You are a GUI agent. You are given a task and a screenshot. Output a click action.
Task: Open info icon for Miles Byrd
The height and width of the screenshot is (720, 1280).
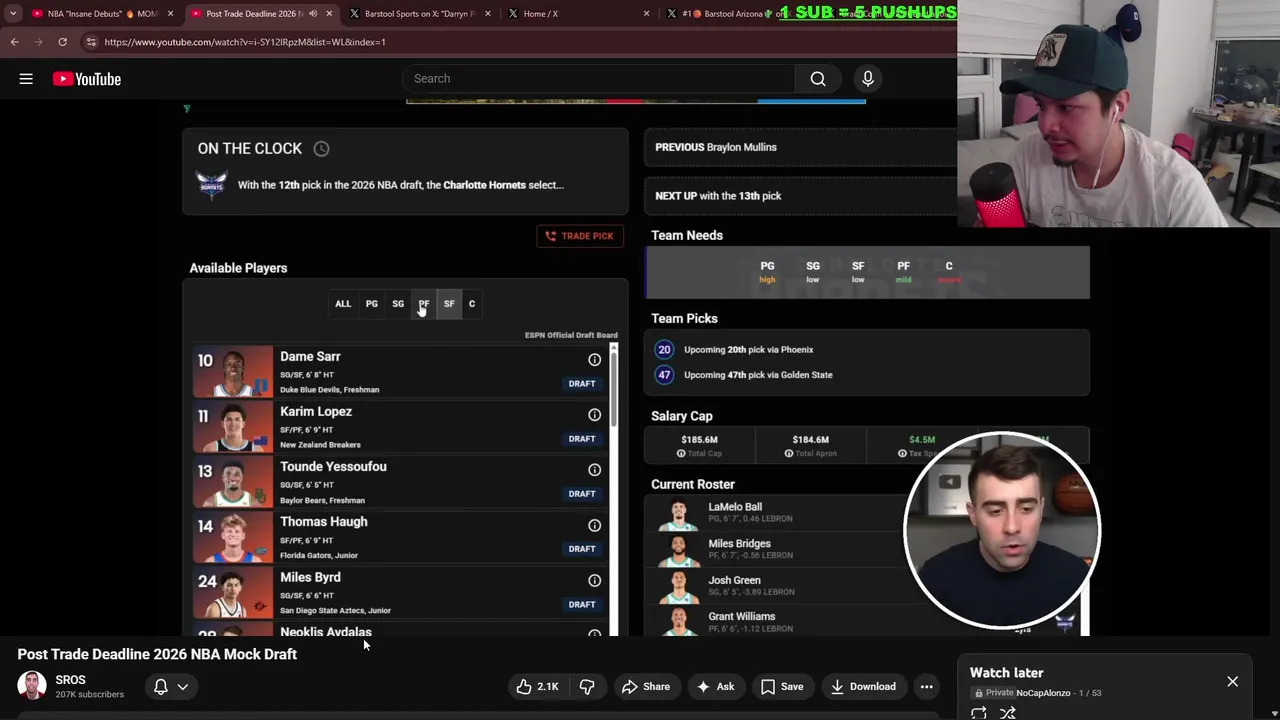tap(594, 580)
